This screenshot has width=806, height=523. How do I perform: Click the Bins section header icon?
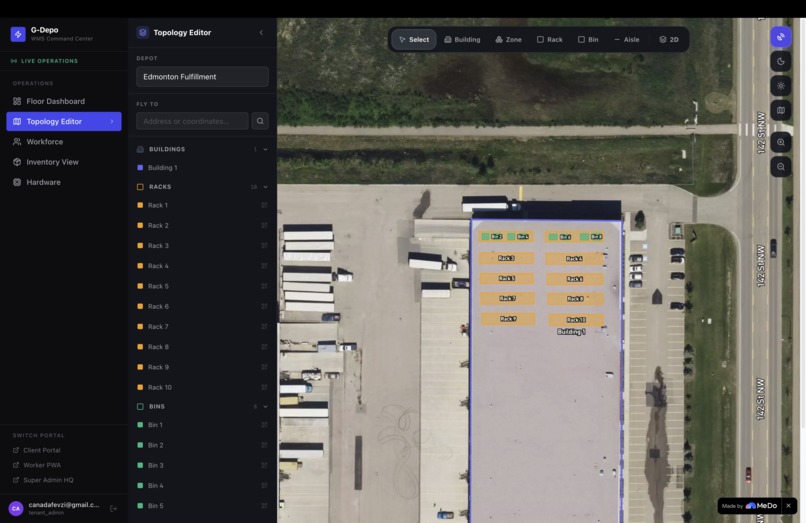click(140, 406)
